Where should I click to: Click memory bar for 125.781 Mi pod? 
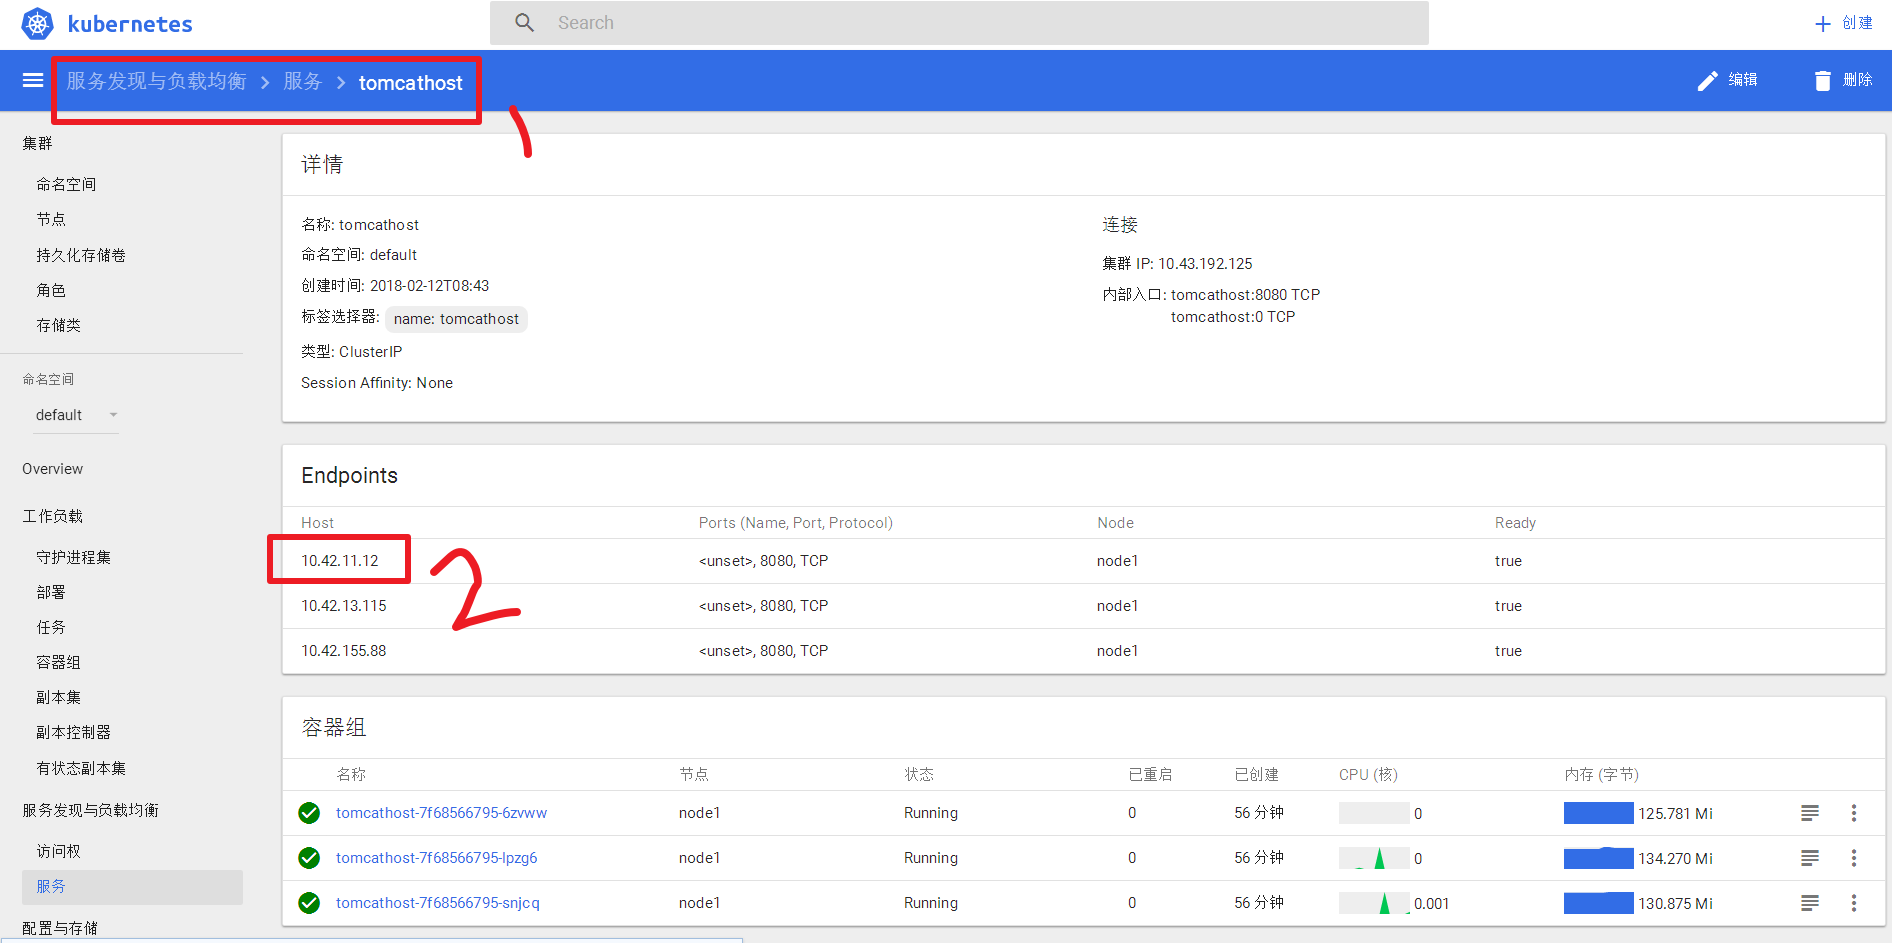click(x=1598, y=813)
